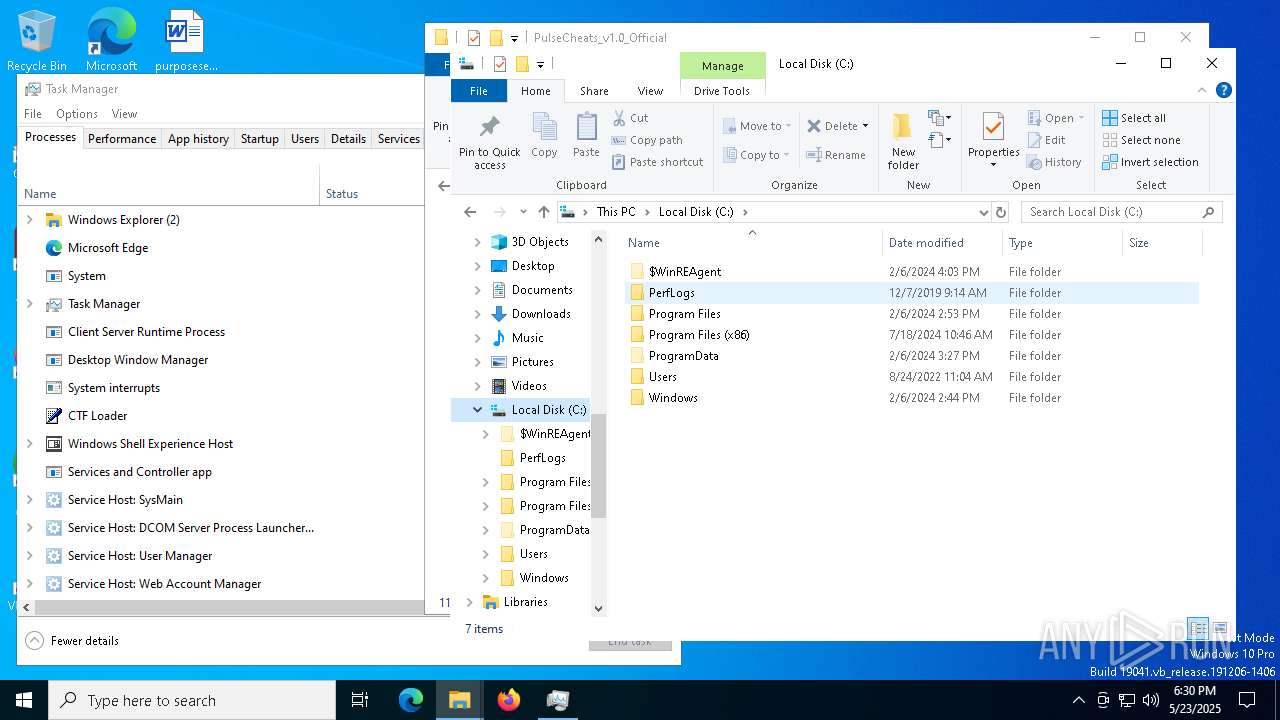Click the Rename ribbon button
Screen dimensions: 1280x720
(836, 155)
